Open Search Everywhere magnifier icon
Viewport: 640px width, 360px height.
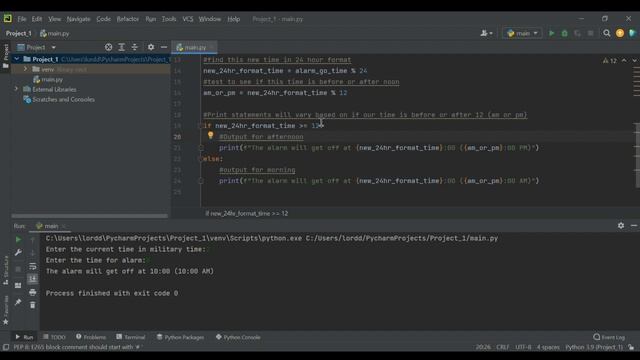[x=607, y=33]
